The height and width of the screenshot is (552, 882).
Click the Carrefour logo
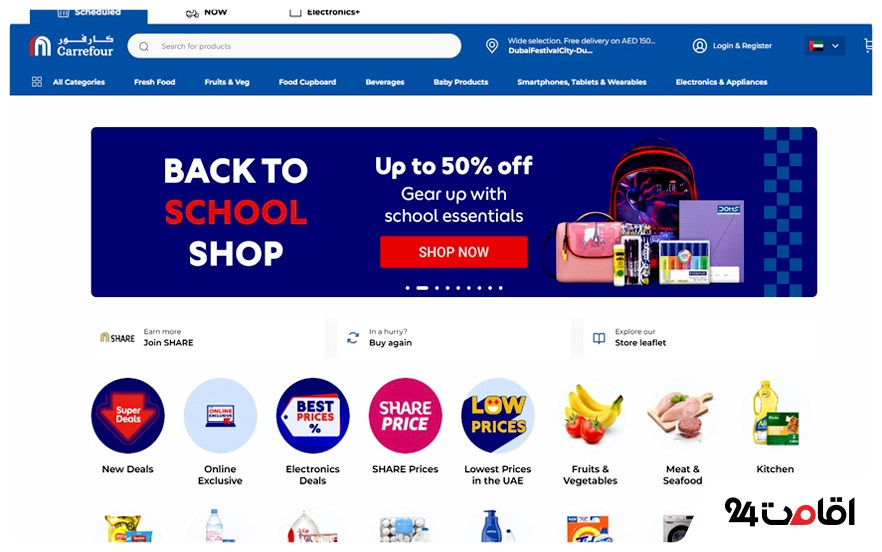[71, 46]
